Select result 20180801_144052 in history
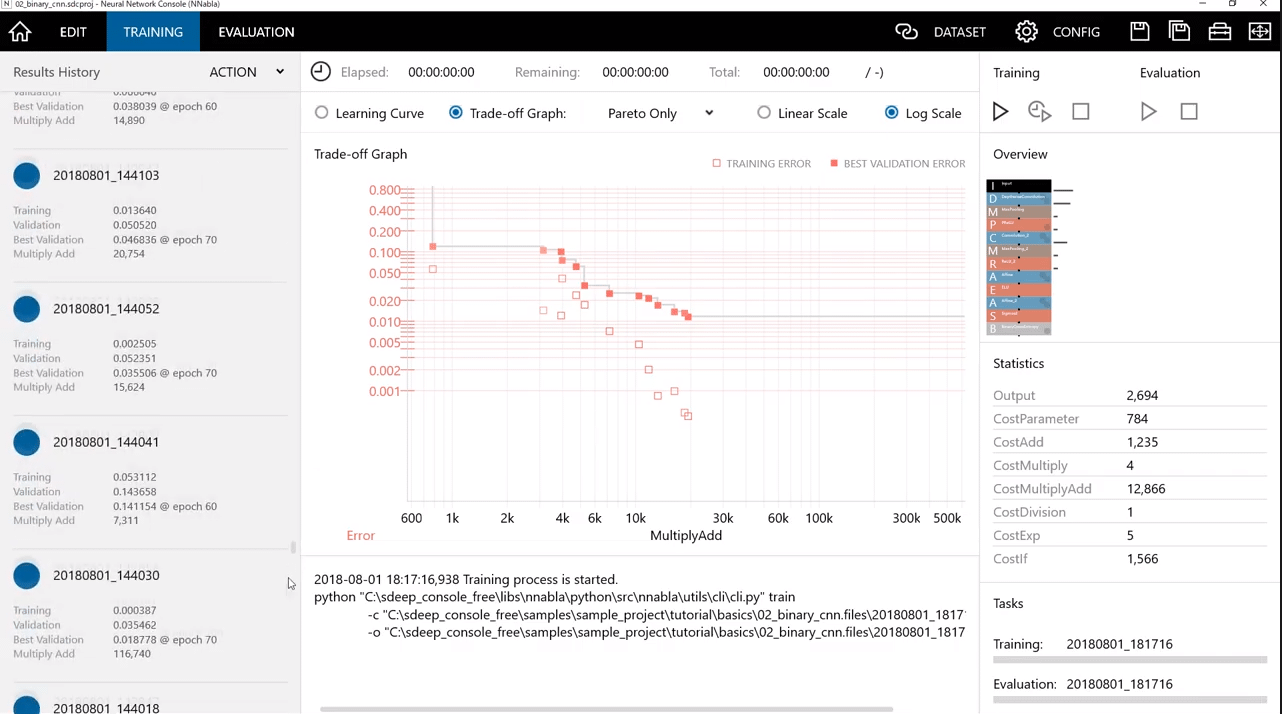 106,309
